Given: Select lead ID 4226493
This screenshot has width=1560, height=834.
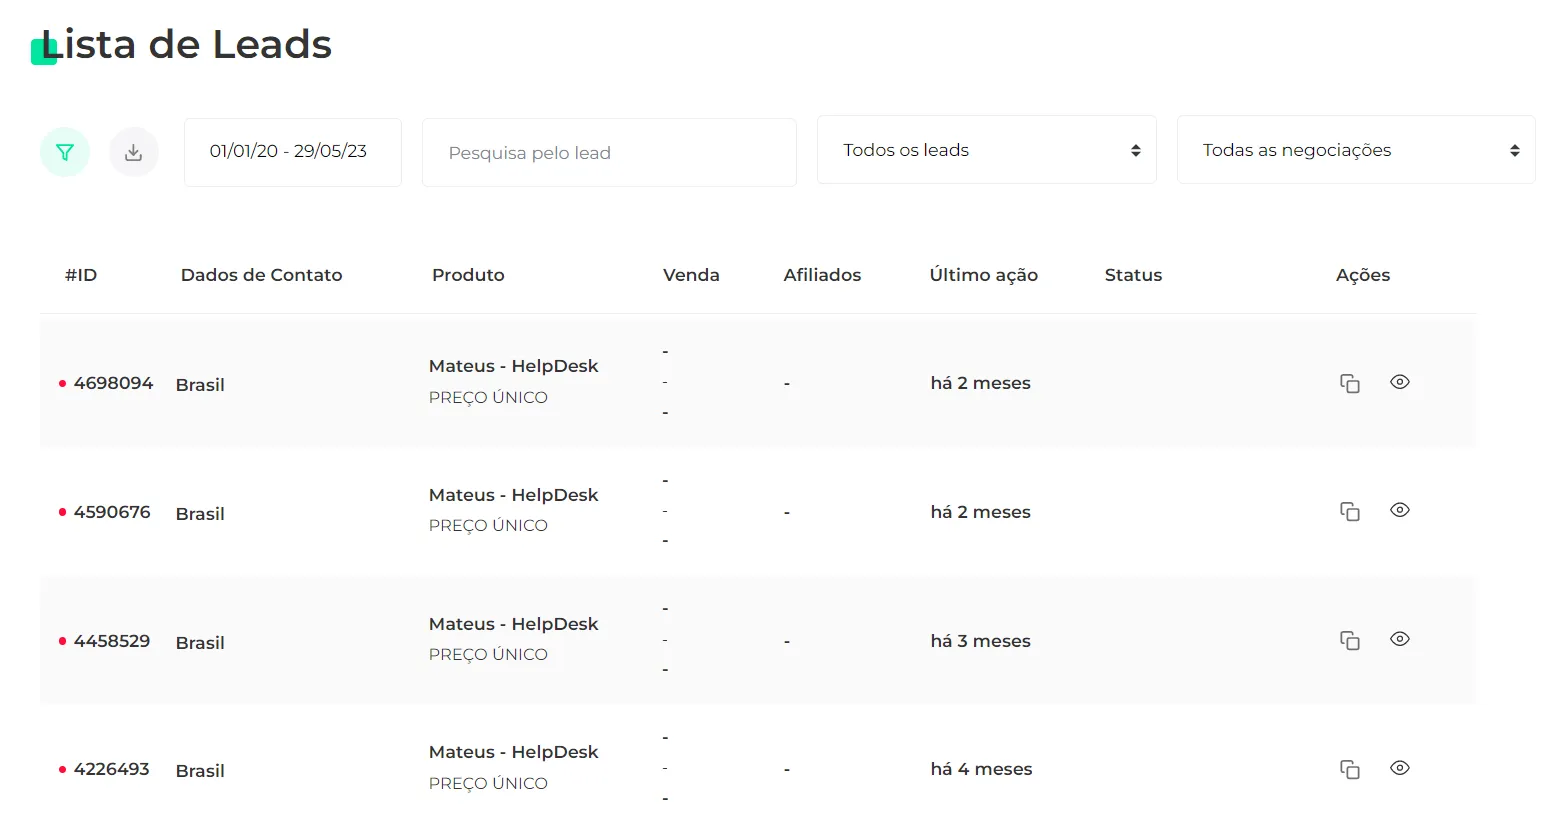Looking at the screenshot, I should [x=111, y=769].
